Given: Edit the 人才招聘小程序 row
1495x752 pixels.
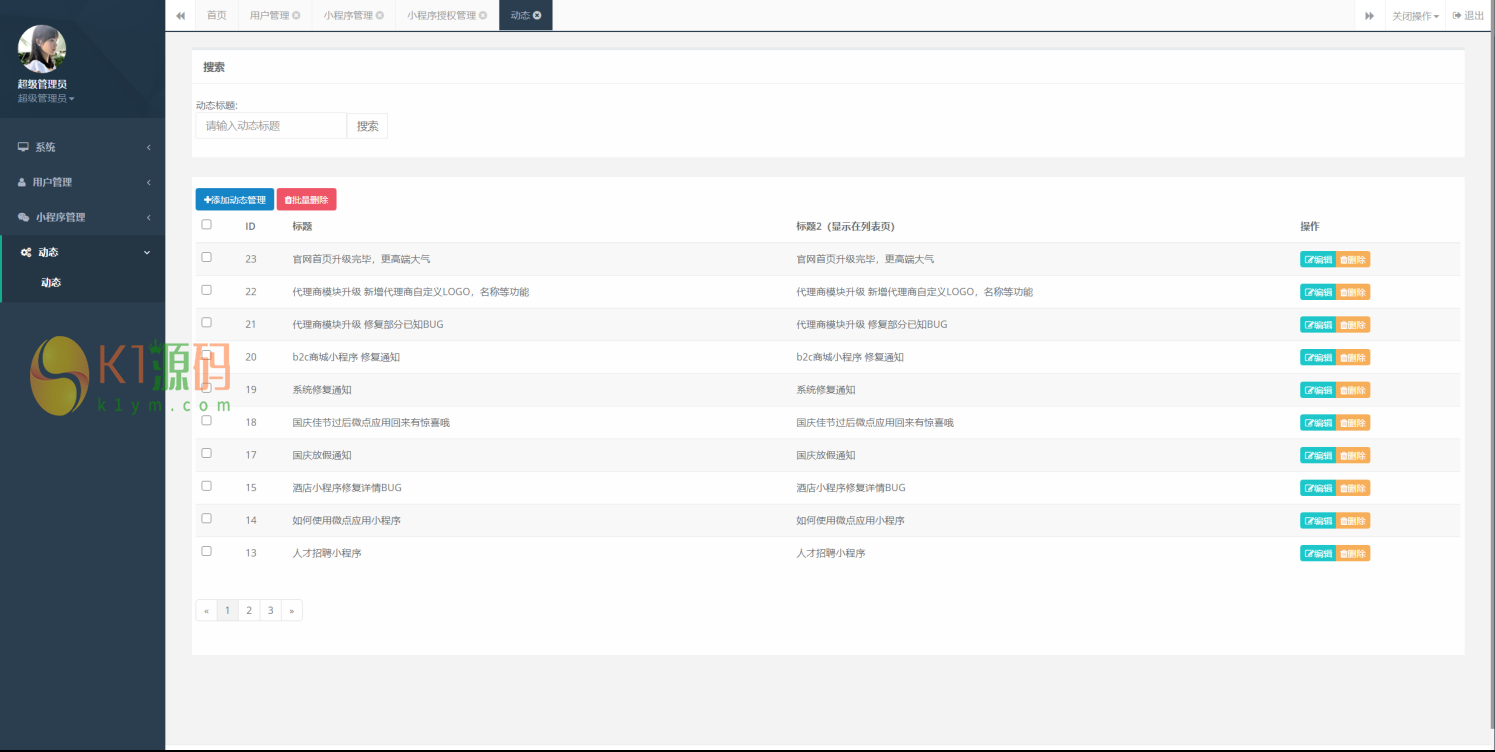Looking at the screenshot, I should pyautogui.click(x=1318, y=553).
